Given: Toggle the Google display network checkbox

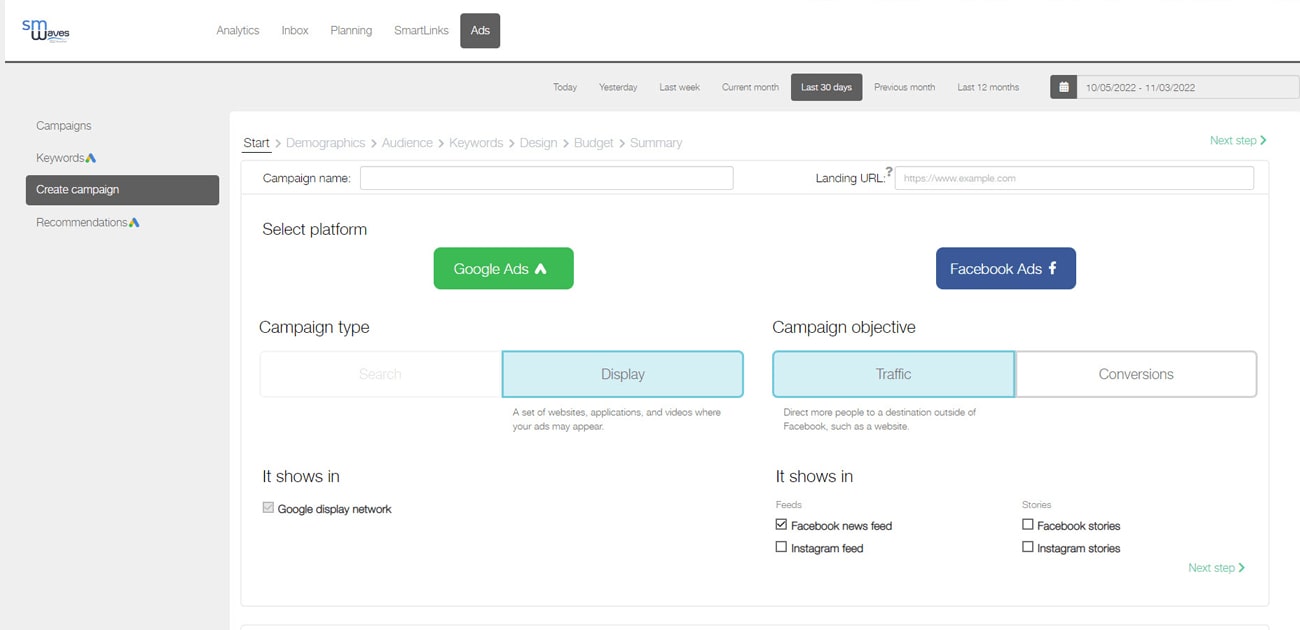Looking at the screenshot, I should (268, 508).
